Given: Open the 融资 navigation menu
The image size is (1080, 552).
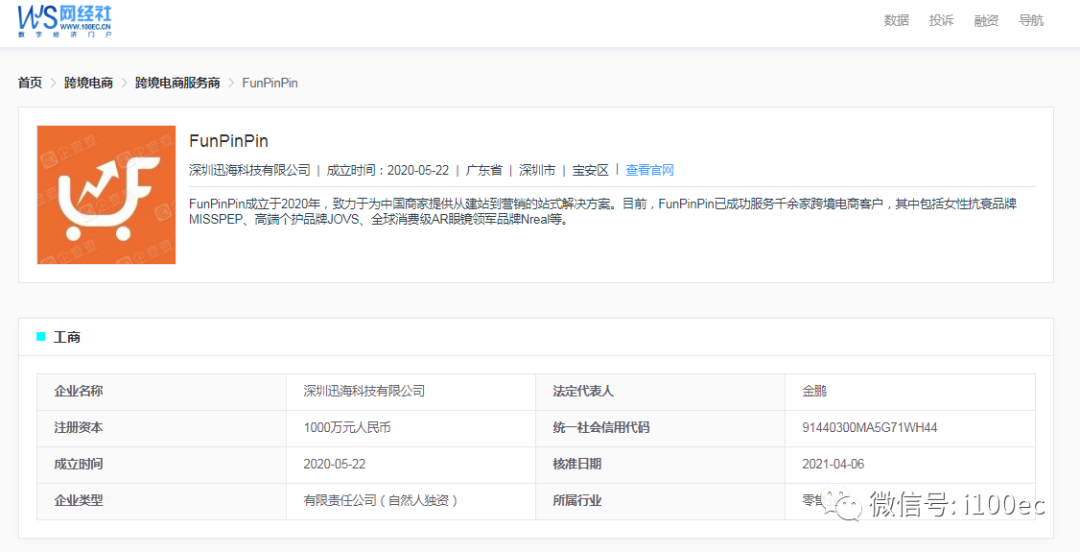Looking at the screenshot, I should pyautogui.click(x=986, y=20).
